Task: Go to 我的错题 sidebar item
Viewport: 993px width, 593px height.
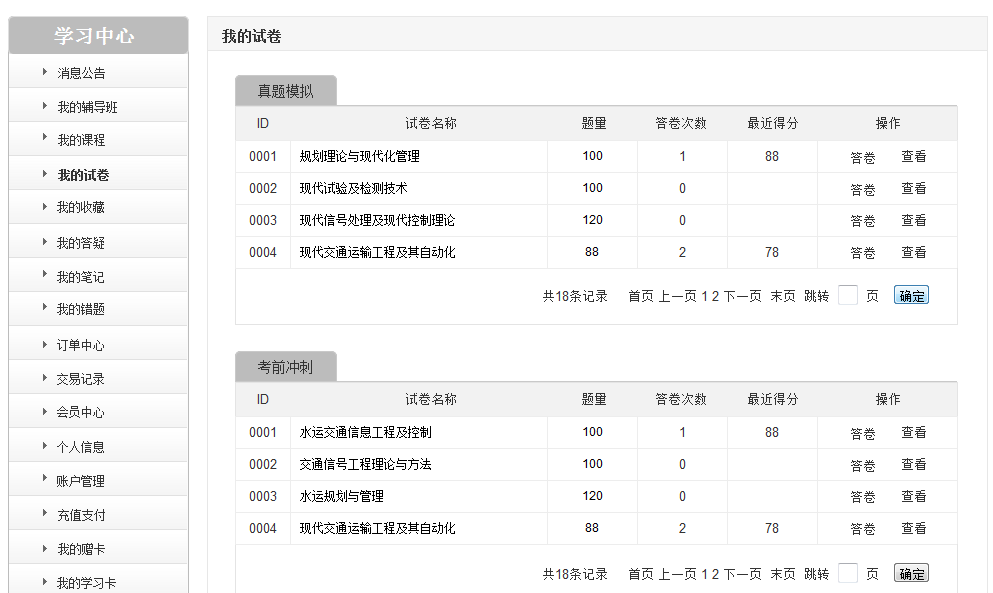Action: (x=80, y=310)
